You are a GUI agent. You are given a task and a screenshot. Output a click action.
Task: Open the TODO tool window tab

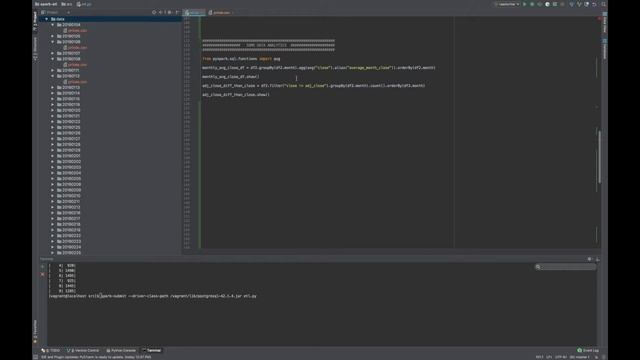[51, 351]
